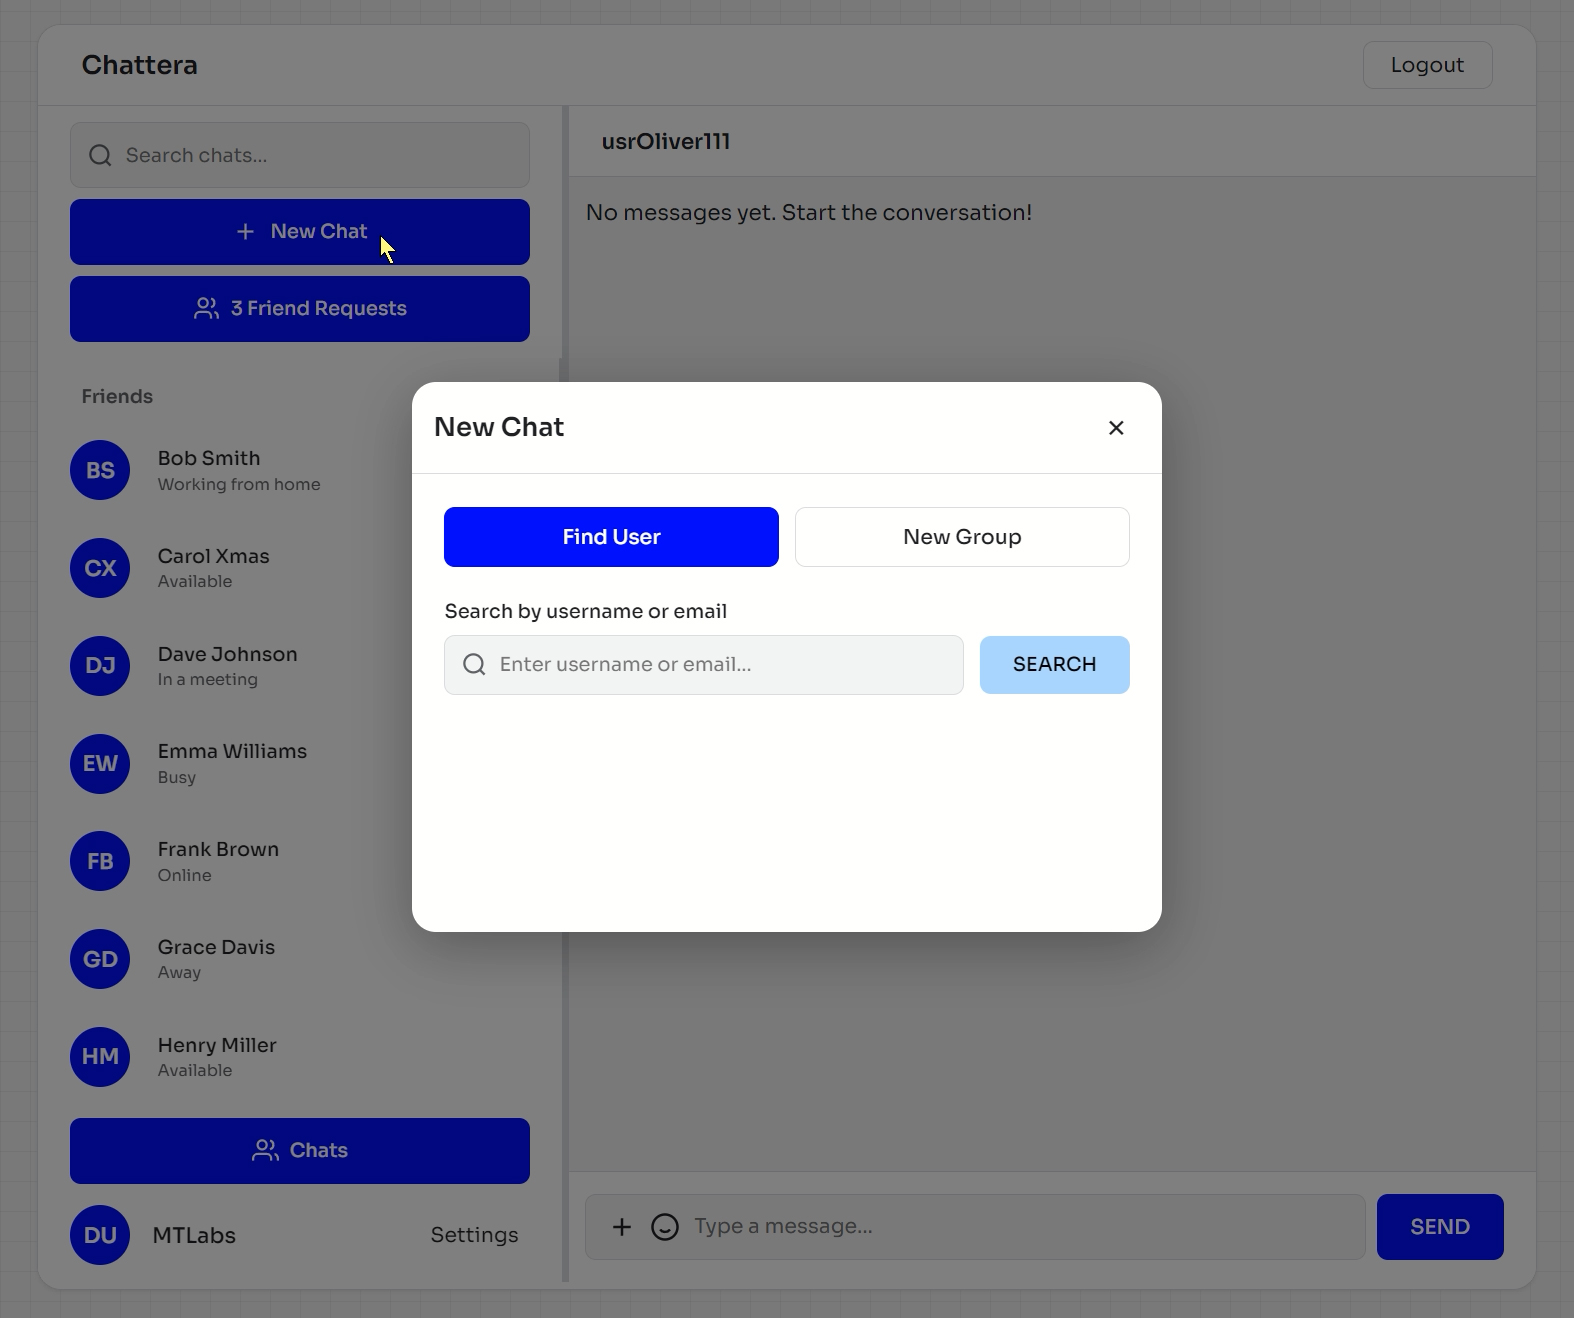Click the Logout button

[x=1427, y=65]
